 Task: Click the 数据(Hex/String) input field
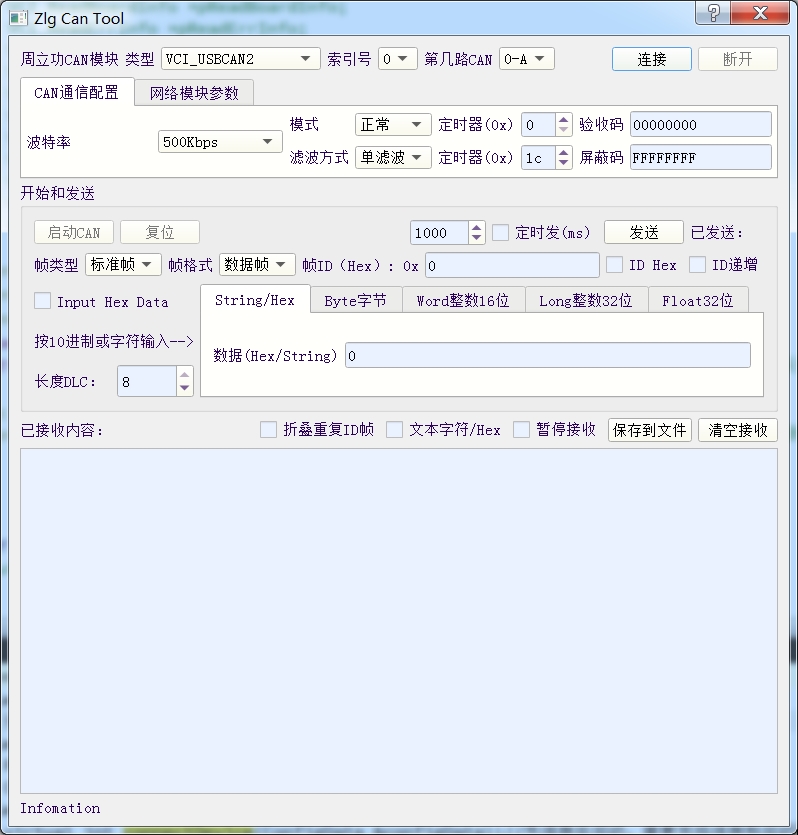(x=548, y=355)
